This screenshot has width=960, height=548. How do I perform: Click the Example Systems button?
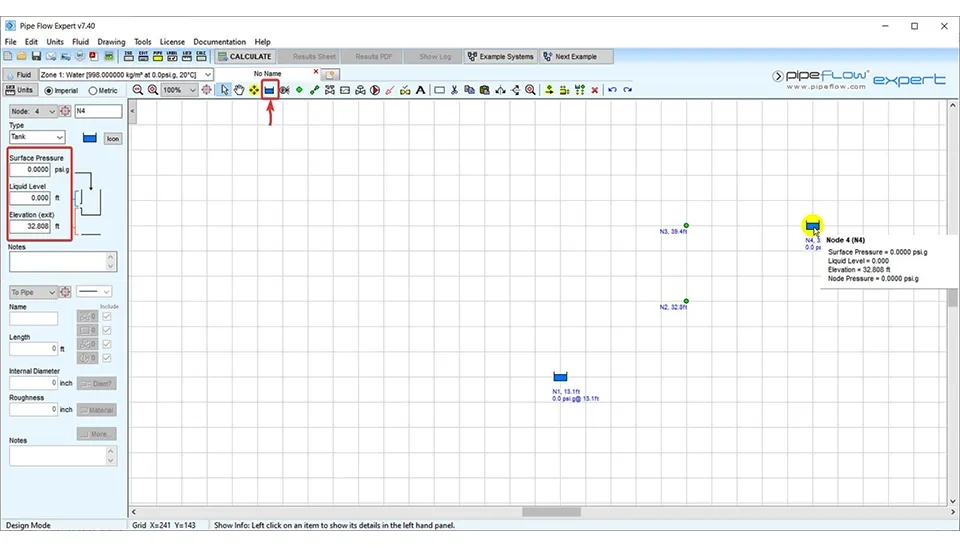pos(500,57)
